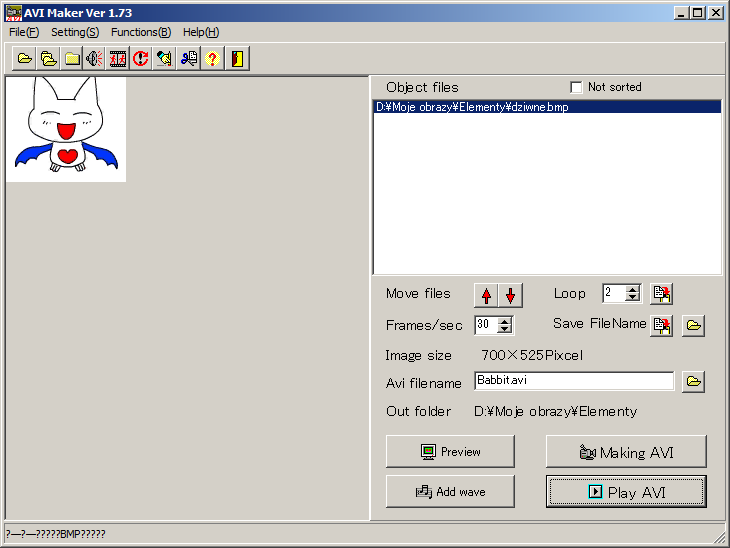Click the cat preview image thumbnail
730x548 pixels.
(x=66, y=129)
